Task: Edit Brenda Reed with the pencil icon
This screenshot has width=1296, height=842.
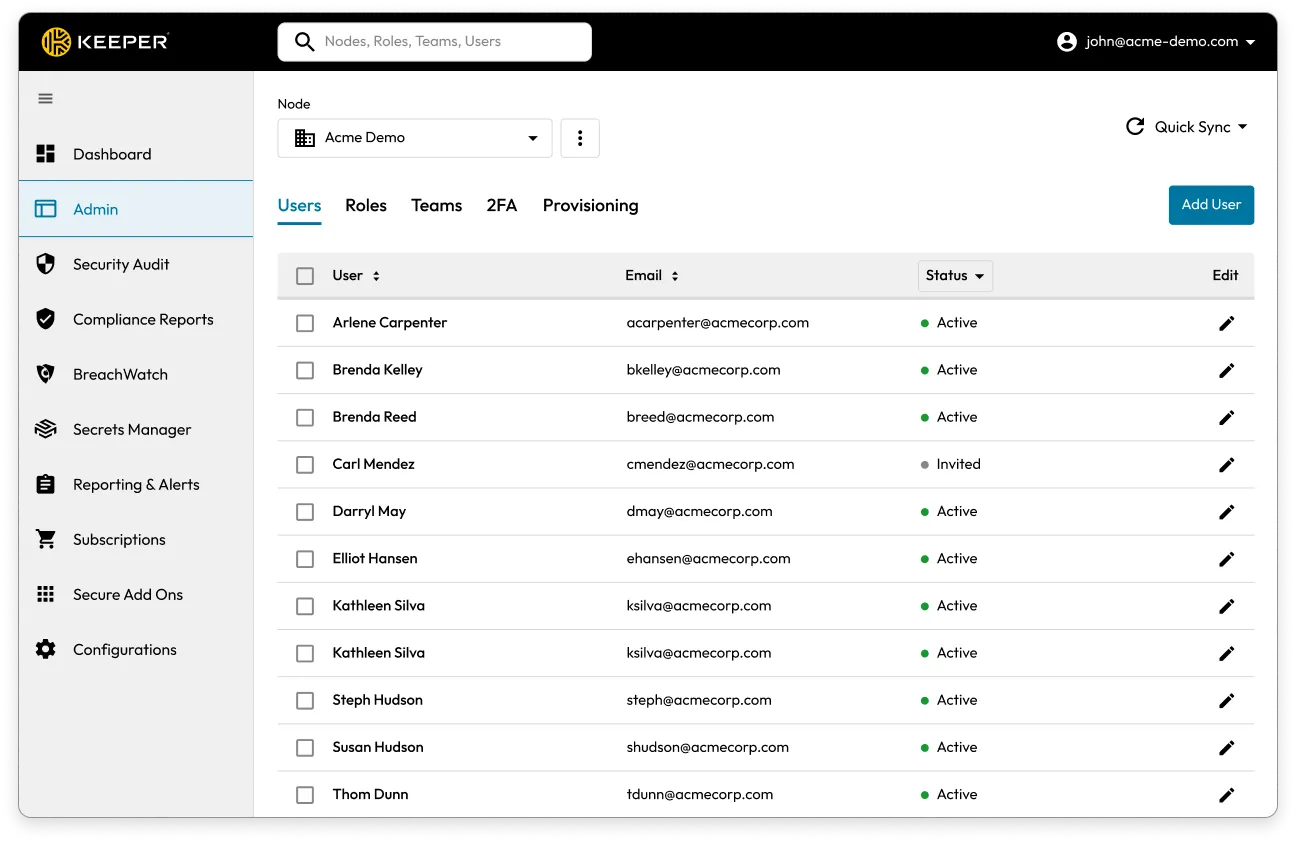Action: point(1227,417)
